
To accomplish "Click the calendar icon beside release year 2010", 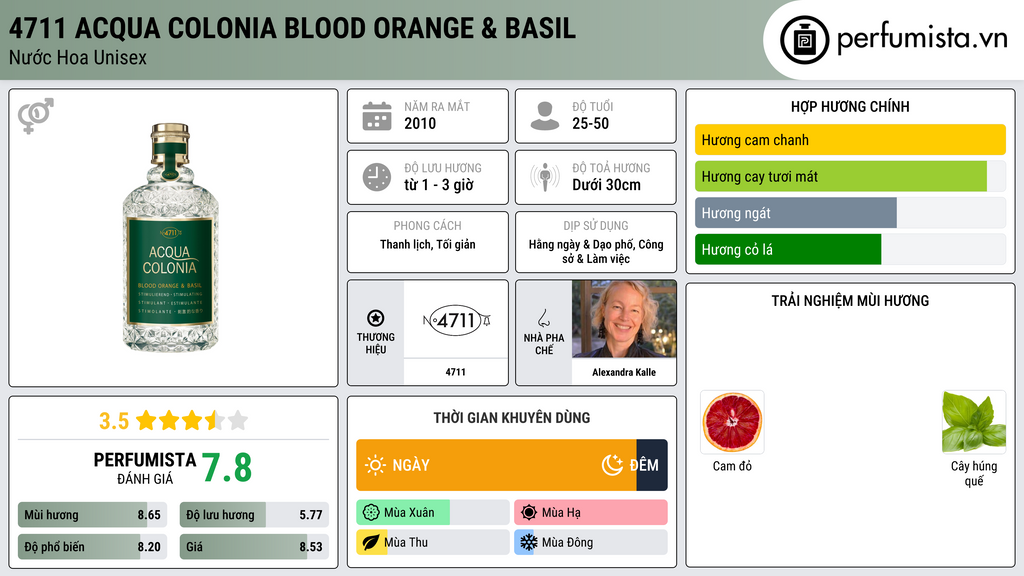I will click(377, 116).
